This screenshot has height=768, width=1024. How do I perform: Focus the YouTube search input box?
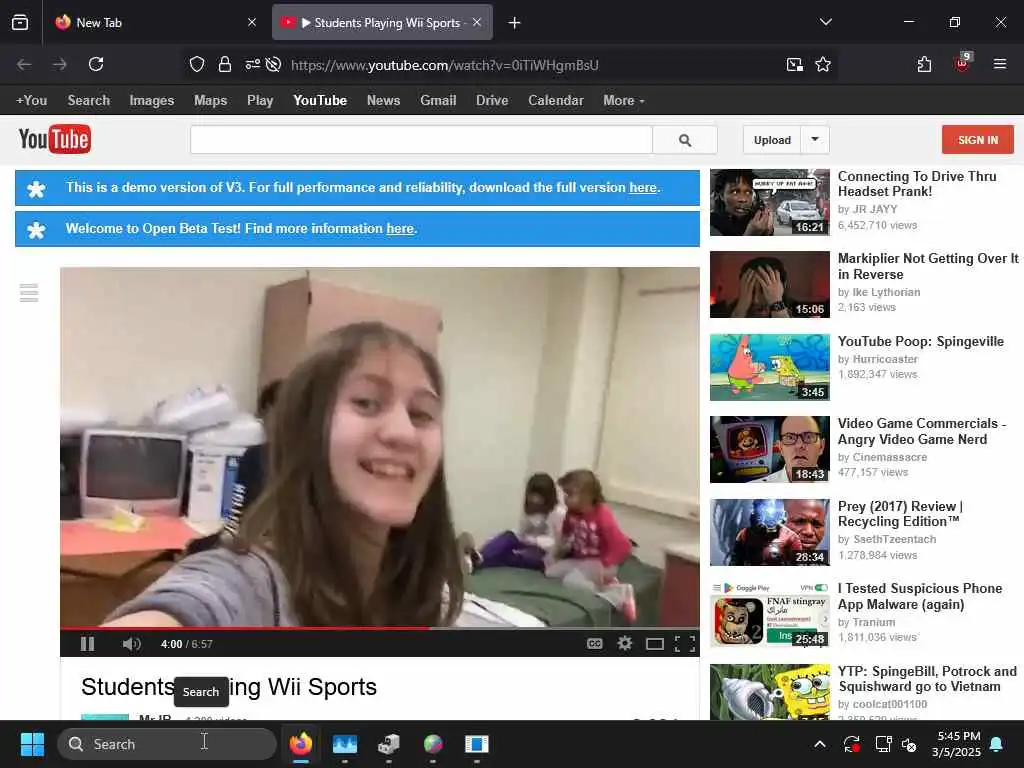click(x=421, y=140)
